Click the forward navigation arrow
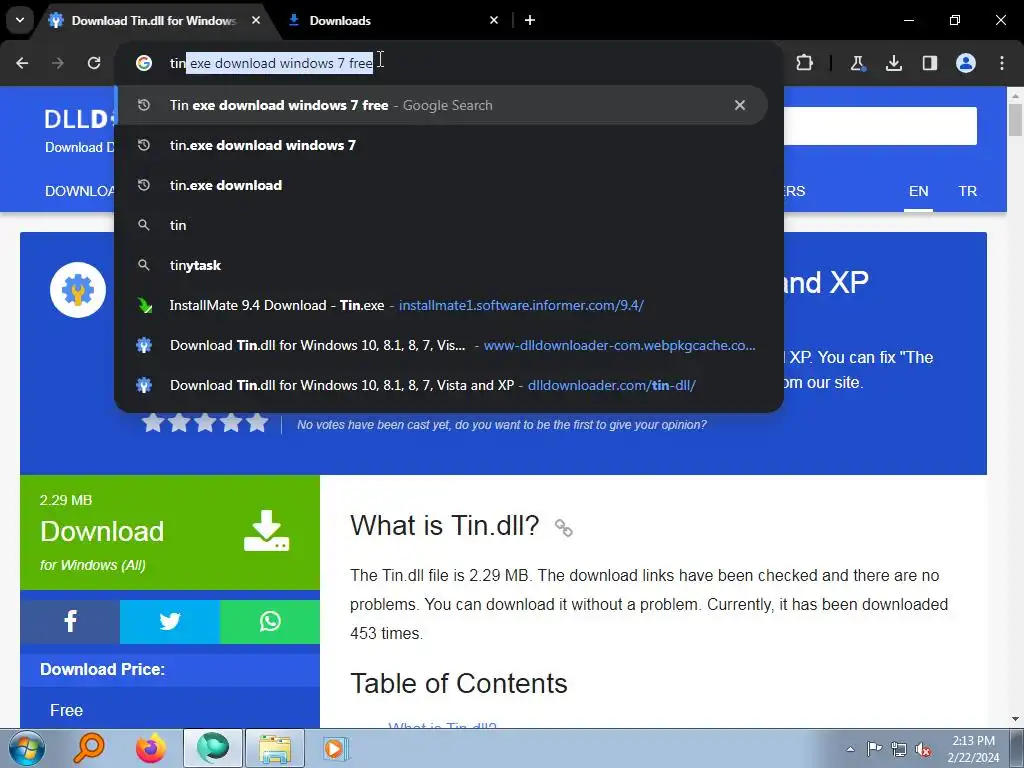Viewport: 1024px width, 768px height. (x=58, y=63)
